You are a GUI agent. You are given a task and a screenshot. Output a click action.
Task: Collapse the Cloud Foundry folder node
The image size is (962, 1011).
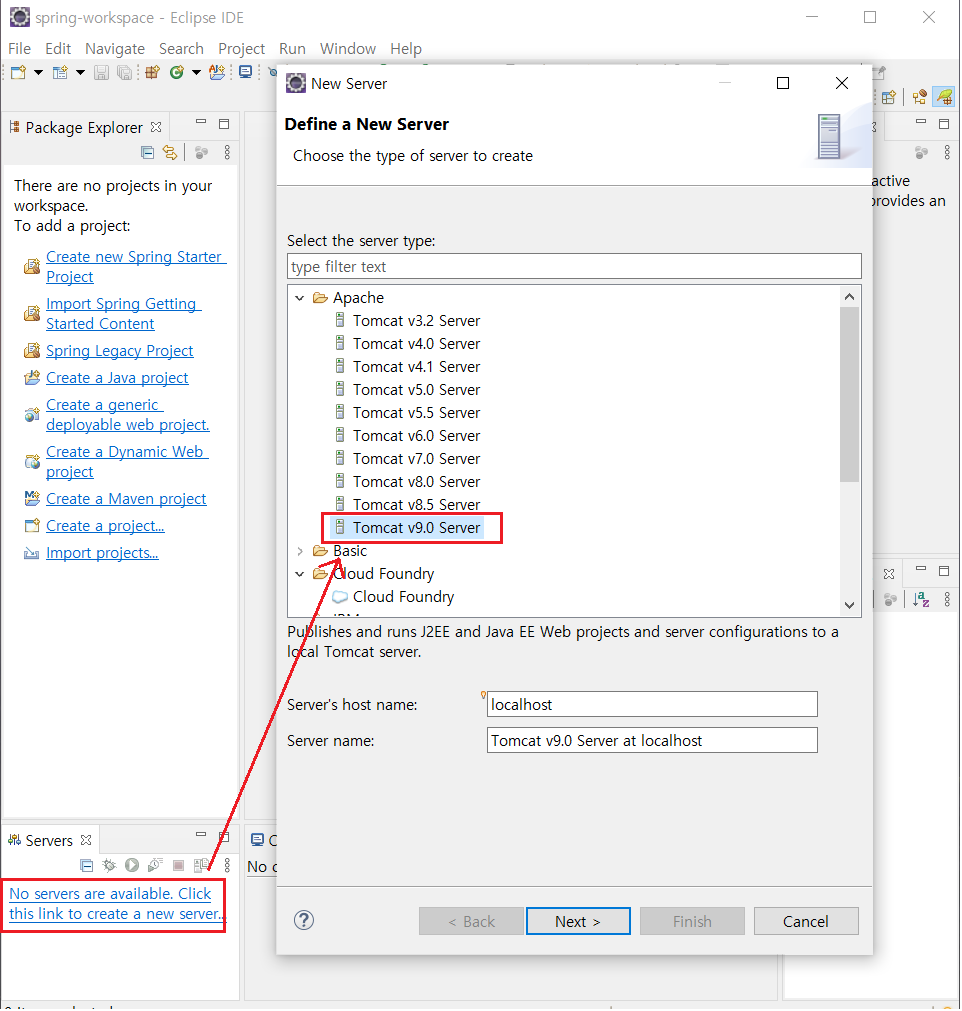coord(300,574)
